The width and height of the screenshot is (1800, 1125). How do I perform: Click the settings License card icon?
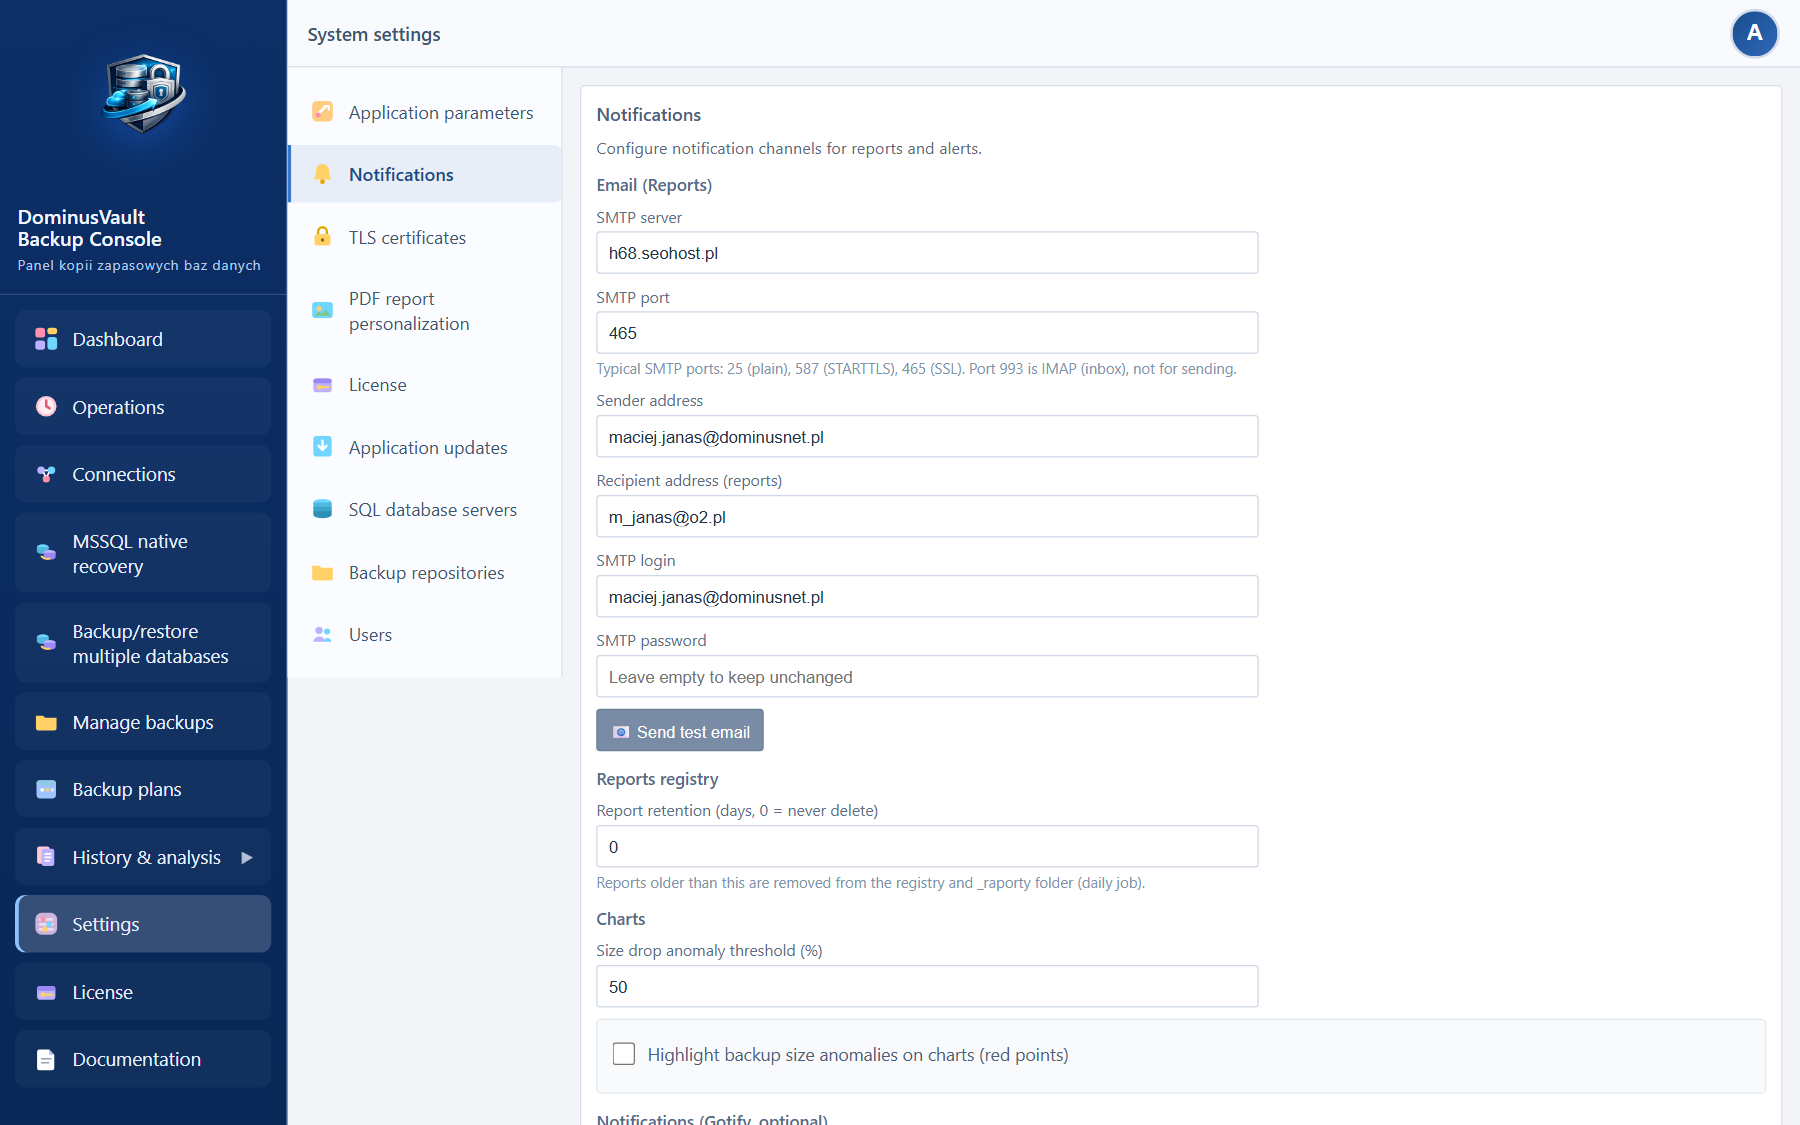(322, 385)
